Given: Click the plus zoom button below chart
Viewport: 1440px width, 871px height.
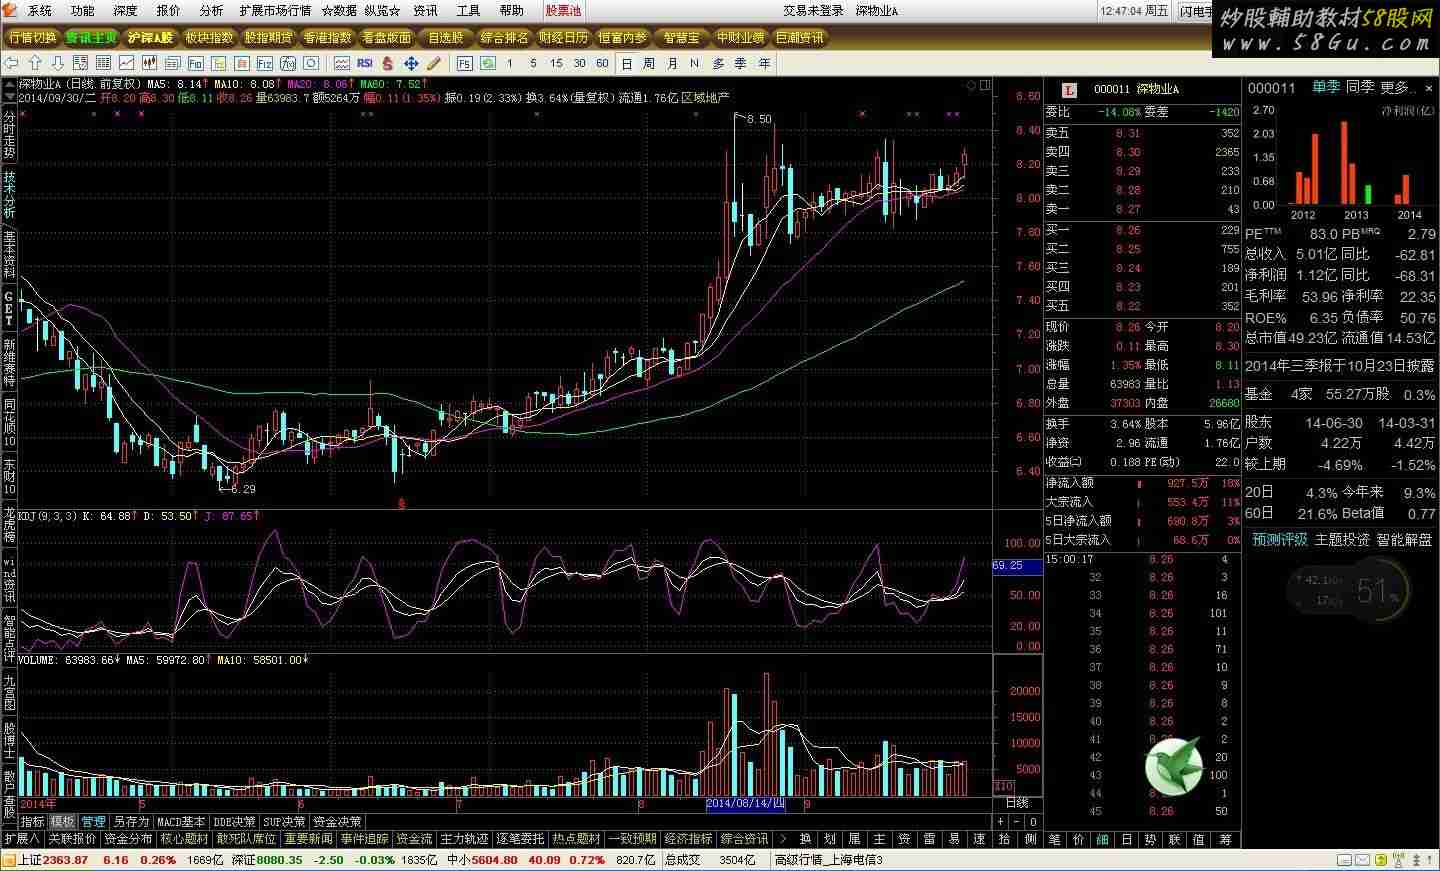Looking at the screenshot, I should click(1002, 821).
